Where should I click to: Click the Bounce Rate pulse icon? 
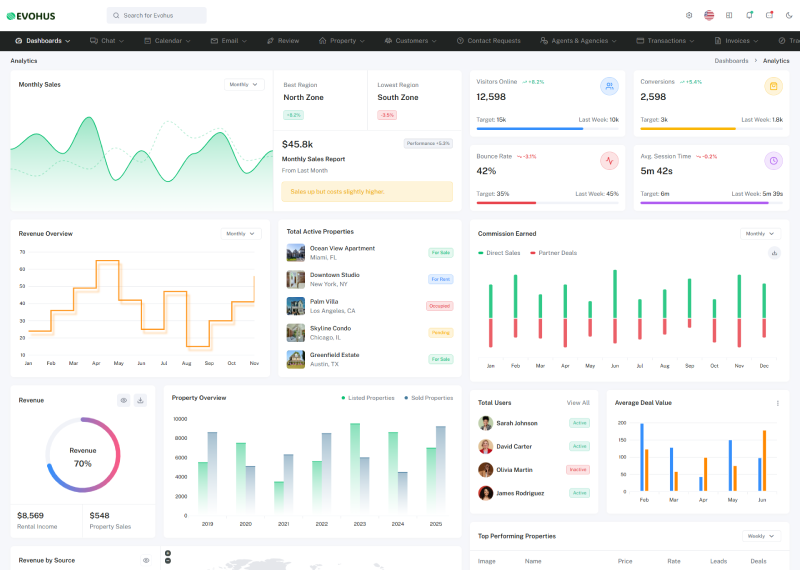click(609, 161)
